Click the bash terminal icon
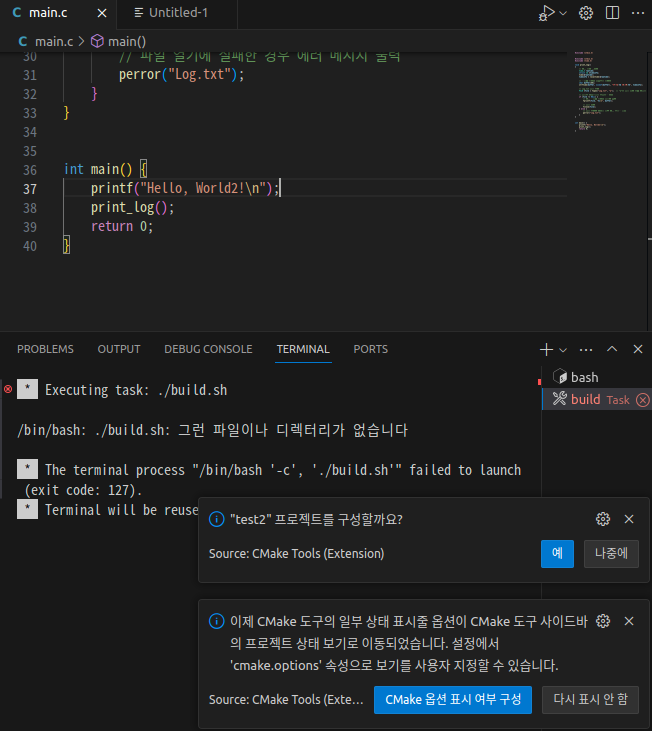The width and height of the screenshot is (652, 731). pos(560,376)
